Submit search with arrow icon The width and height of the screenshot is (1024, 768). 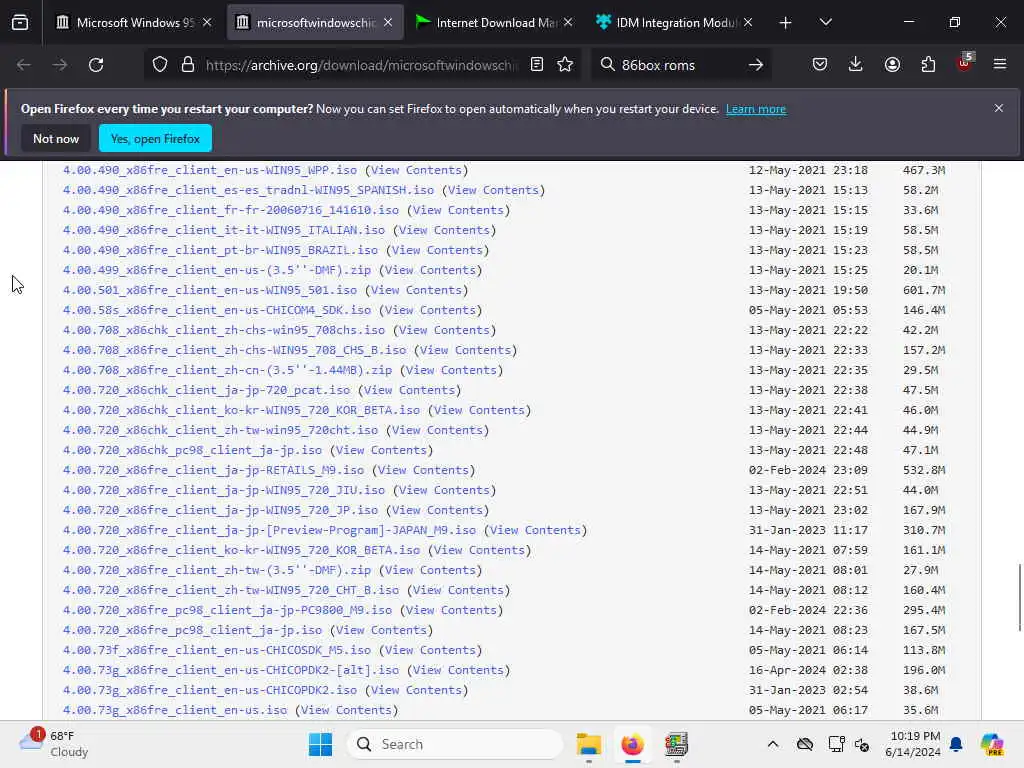756,65
